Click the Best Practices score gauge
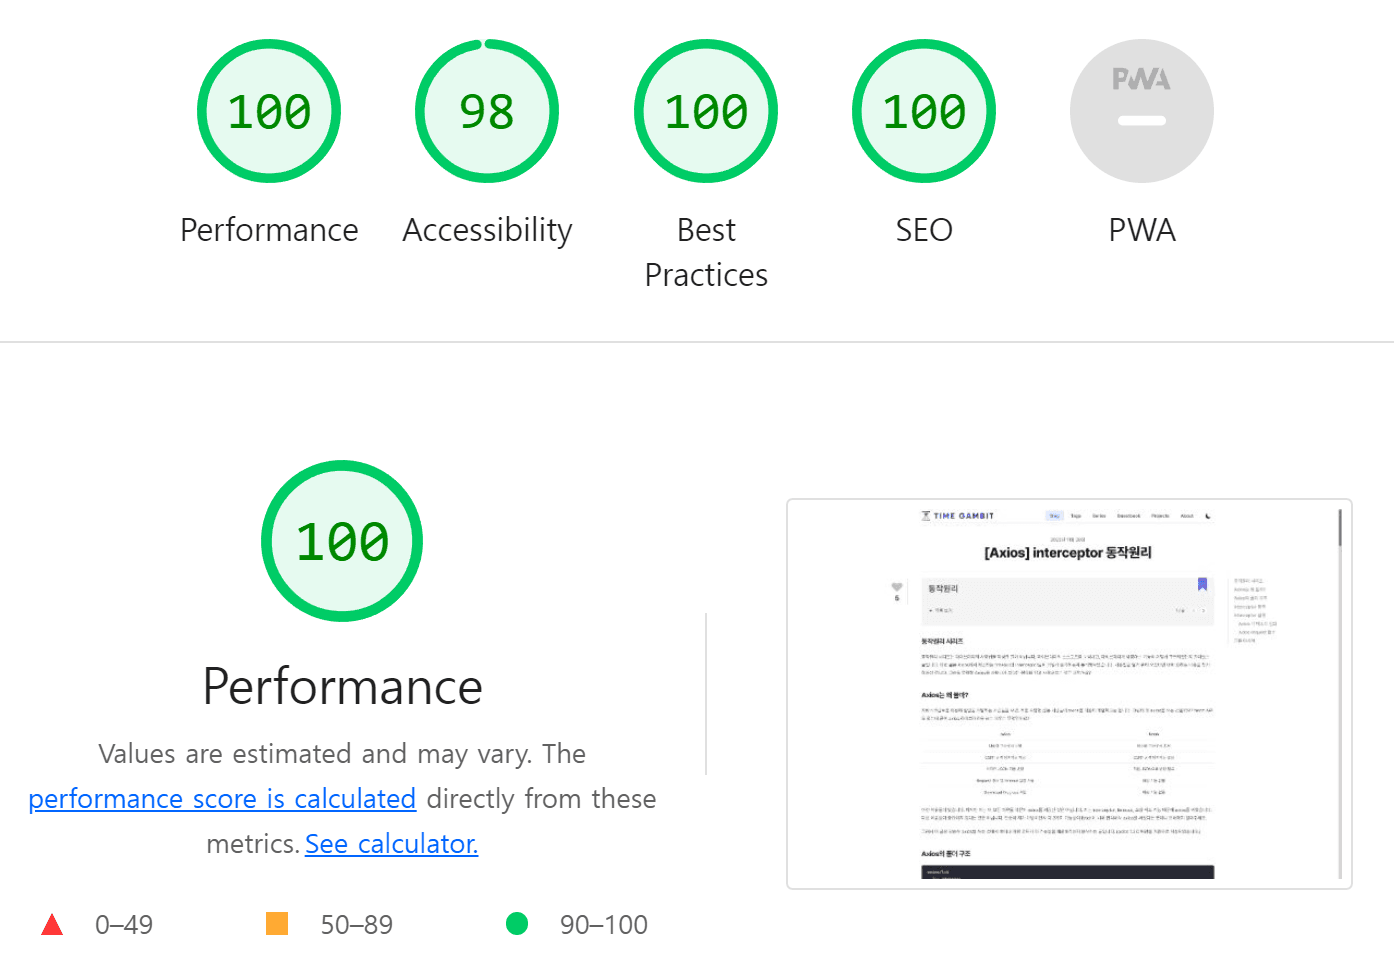Screen dimensions: 1394x961 tap(706, 111)
